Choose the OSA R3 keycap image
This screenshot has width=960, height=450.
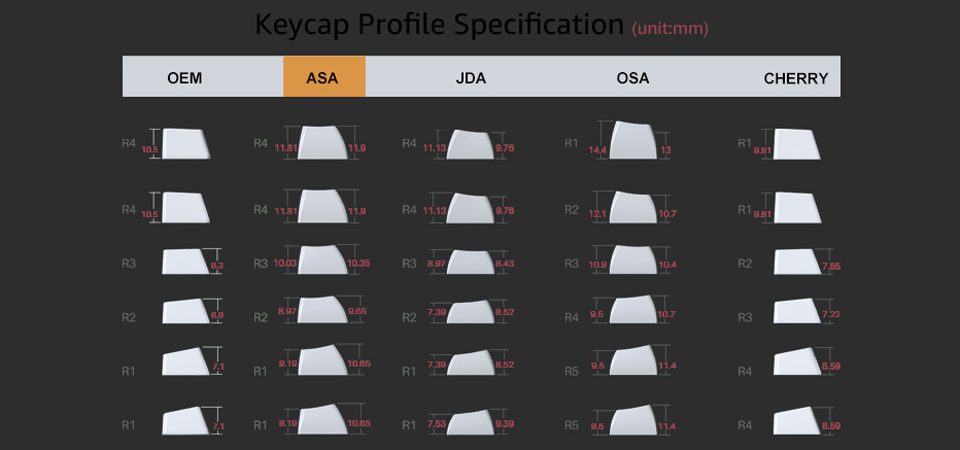click(635, 260)
